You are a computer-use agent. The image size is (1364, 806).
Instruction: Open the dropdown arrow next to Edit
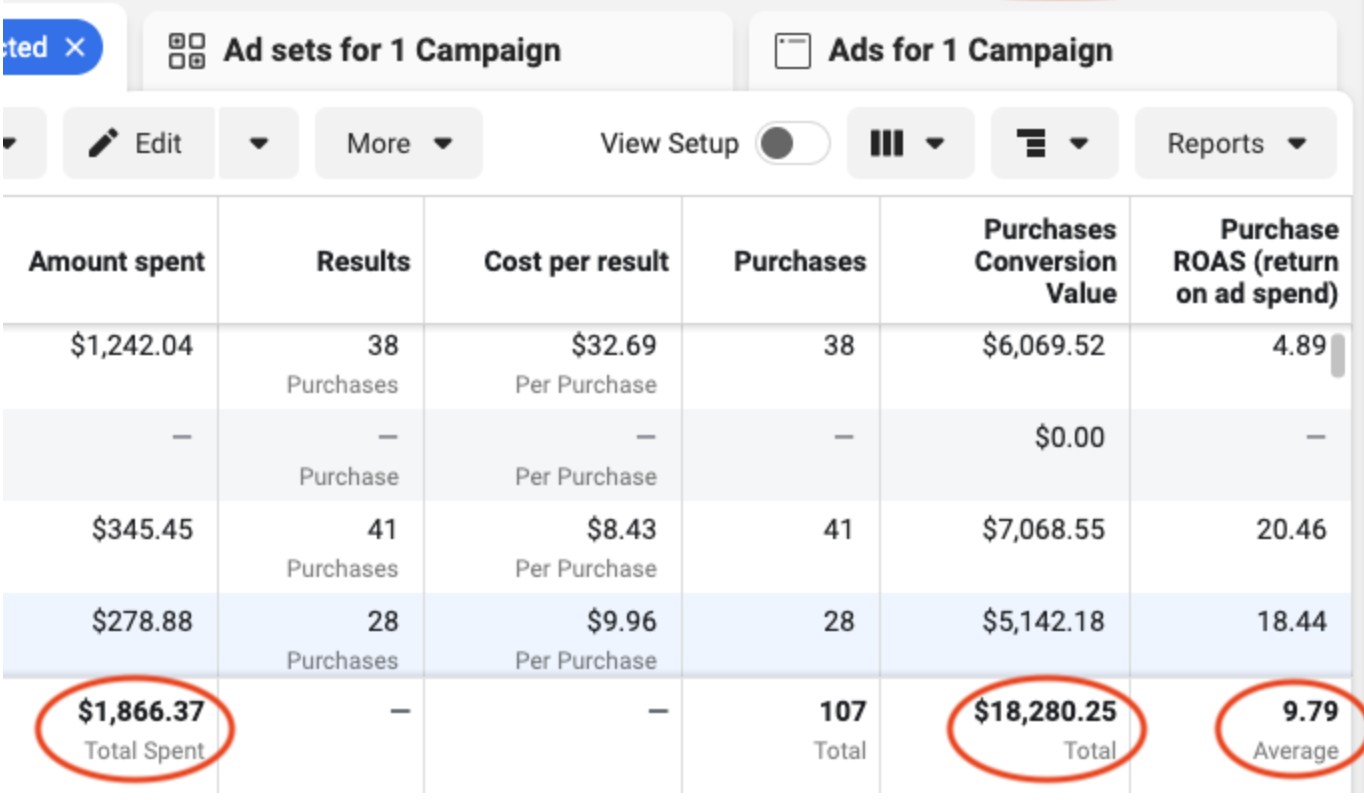click(x=258, y=143)
